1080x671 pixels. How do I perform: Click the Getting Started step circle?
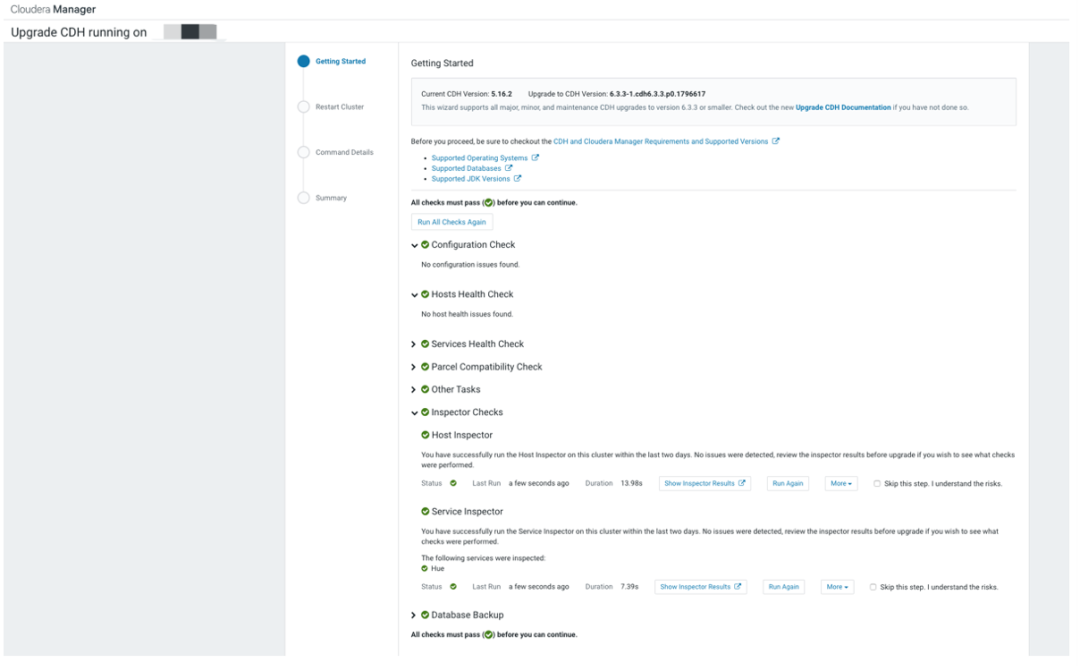tap(303, 61)
